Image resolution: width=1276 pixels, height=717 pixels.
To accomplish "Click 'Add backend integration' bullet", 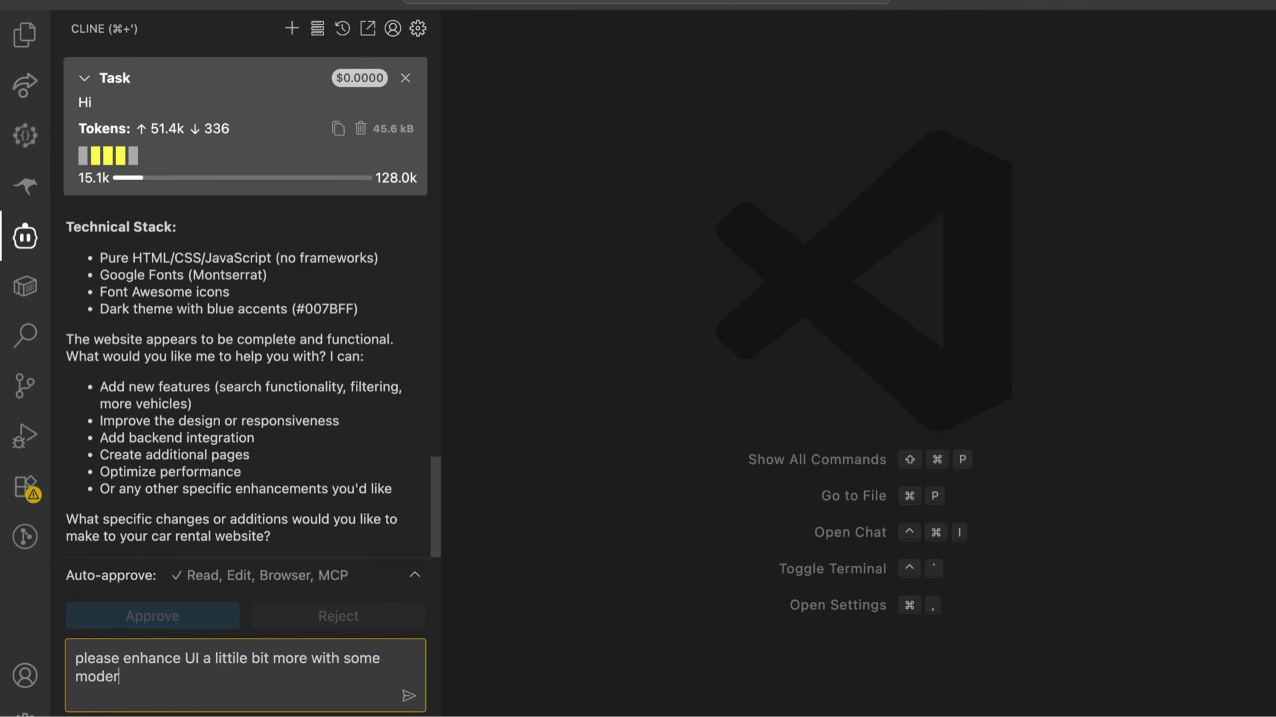I will pyautogui.click(x=177, y=438).
